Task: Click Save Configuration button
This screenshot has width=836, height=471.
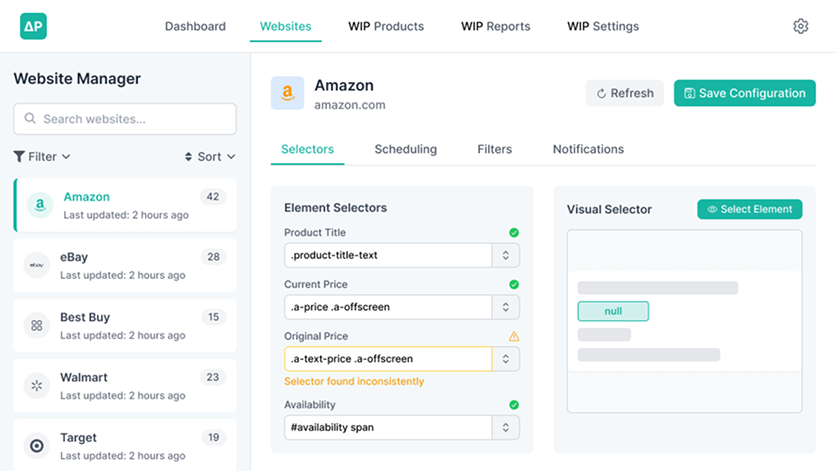Action: tap(744, 93)
